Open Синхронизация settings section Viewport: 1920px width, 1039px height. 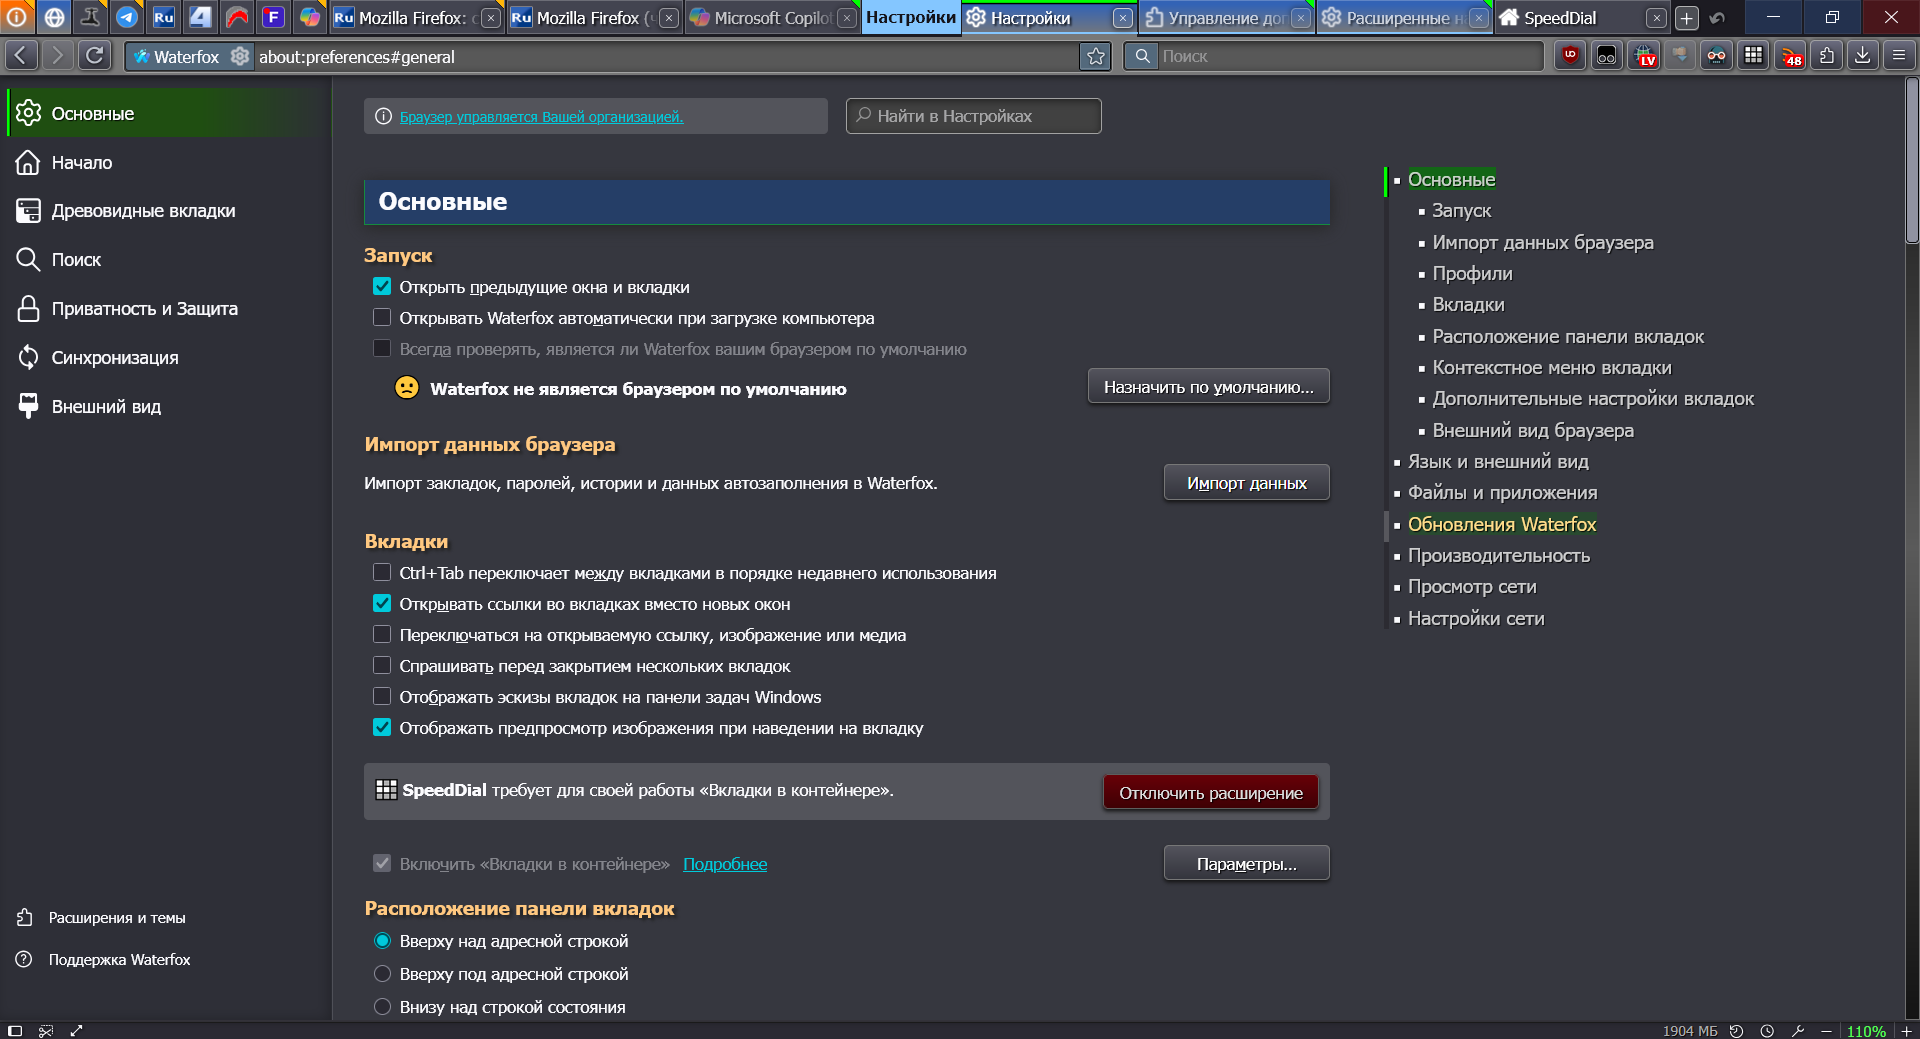168,358
